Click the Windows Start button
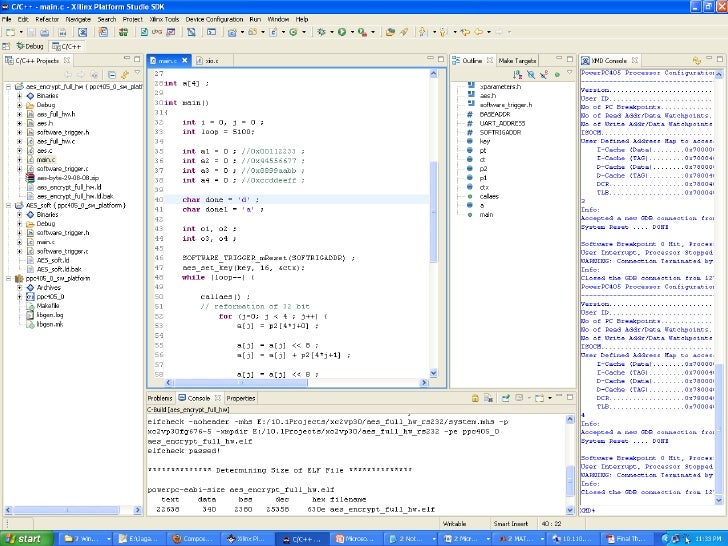 tap(24, 538)
